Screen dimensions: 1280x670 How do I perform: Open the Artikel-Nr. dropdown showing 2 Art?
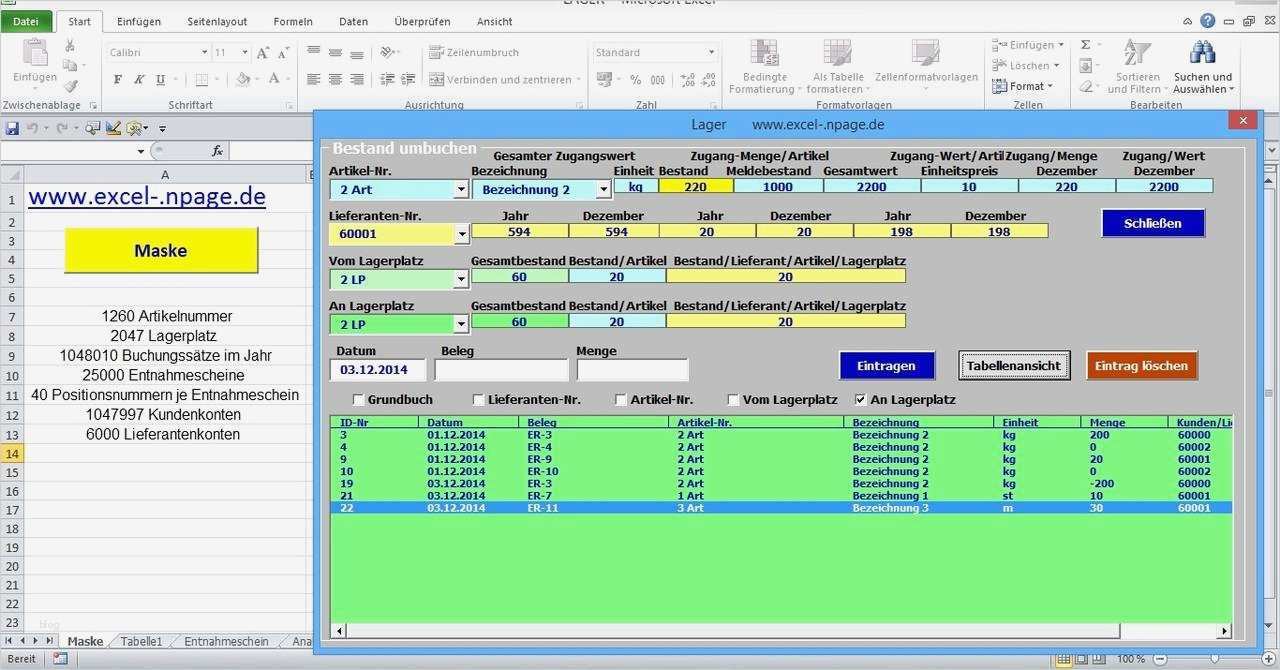click(461, 188)
